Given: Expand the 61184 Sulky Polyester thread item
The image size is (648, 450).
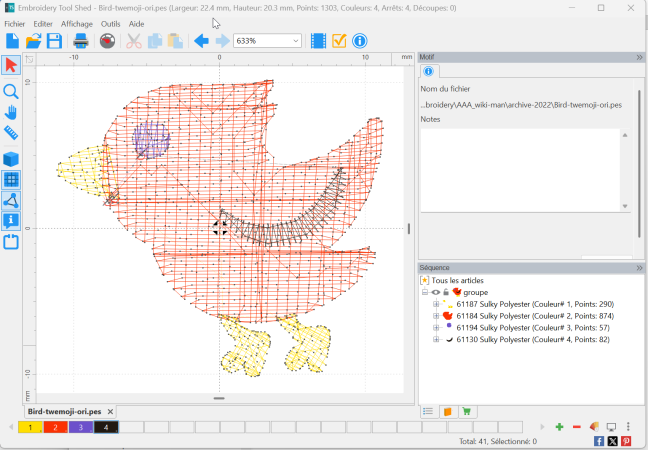Looking at the screenshot, I should (x=436, y=316).
